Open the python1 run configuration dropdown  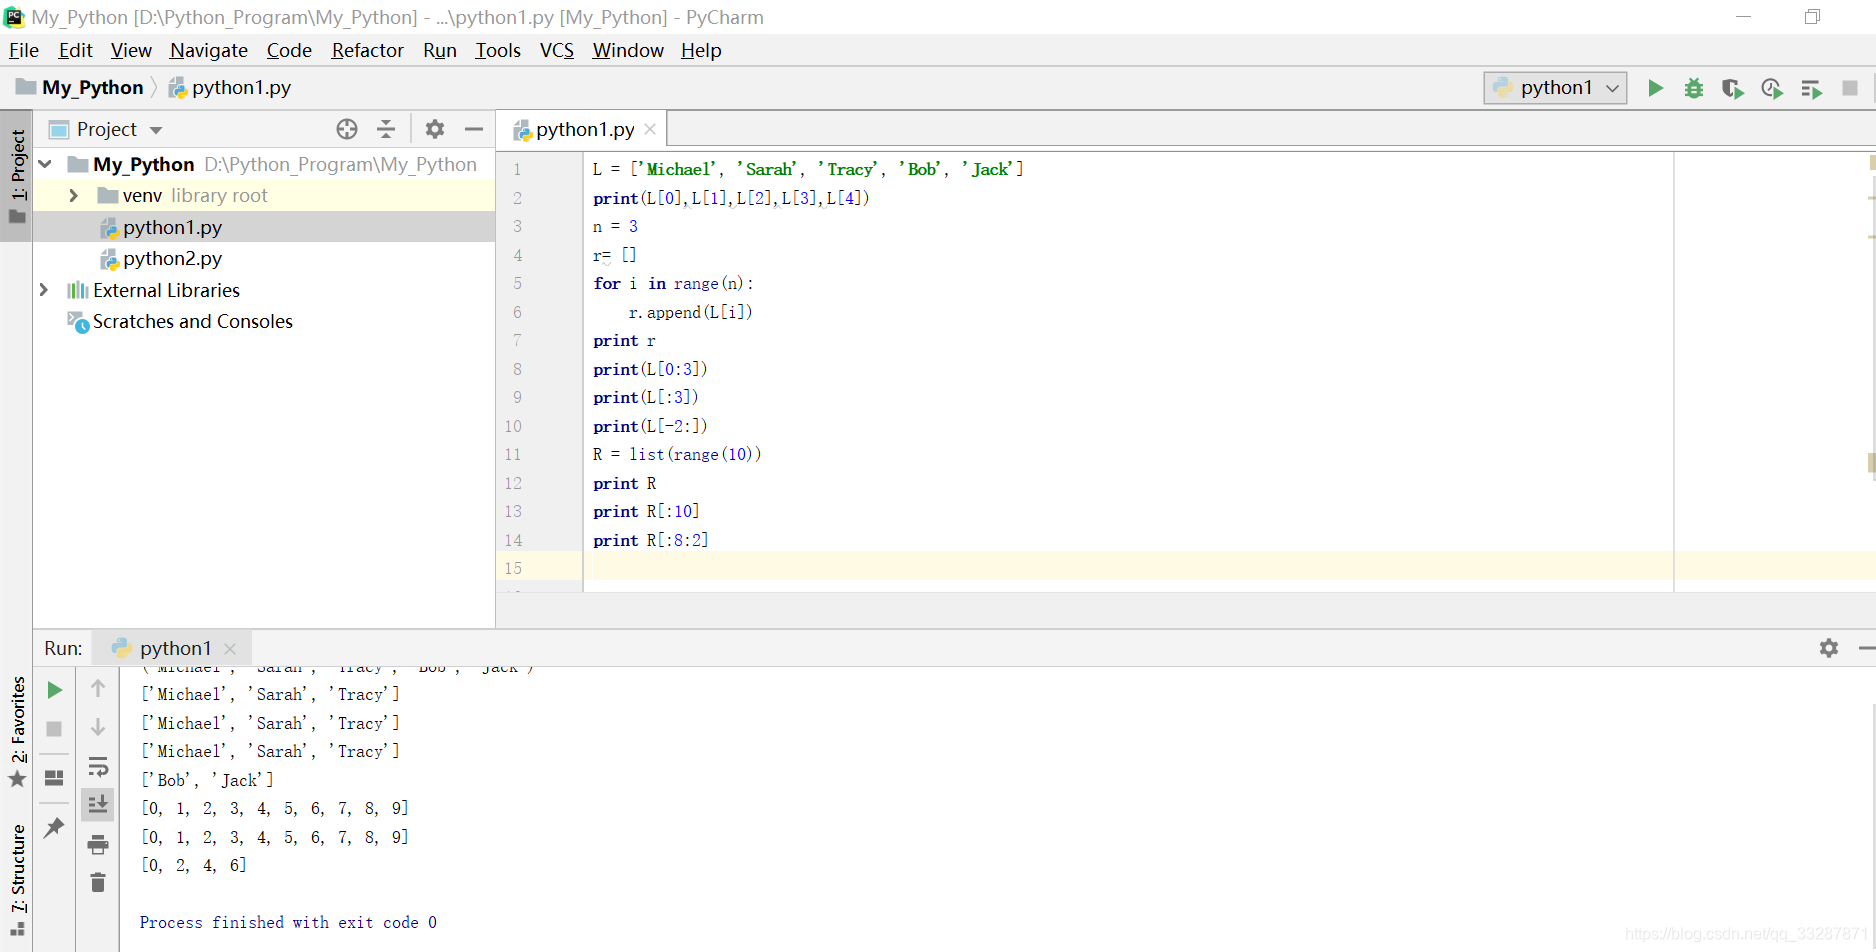pyautogui.click(x=1555, y=88)
